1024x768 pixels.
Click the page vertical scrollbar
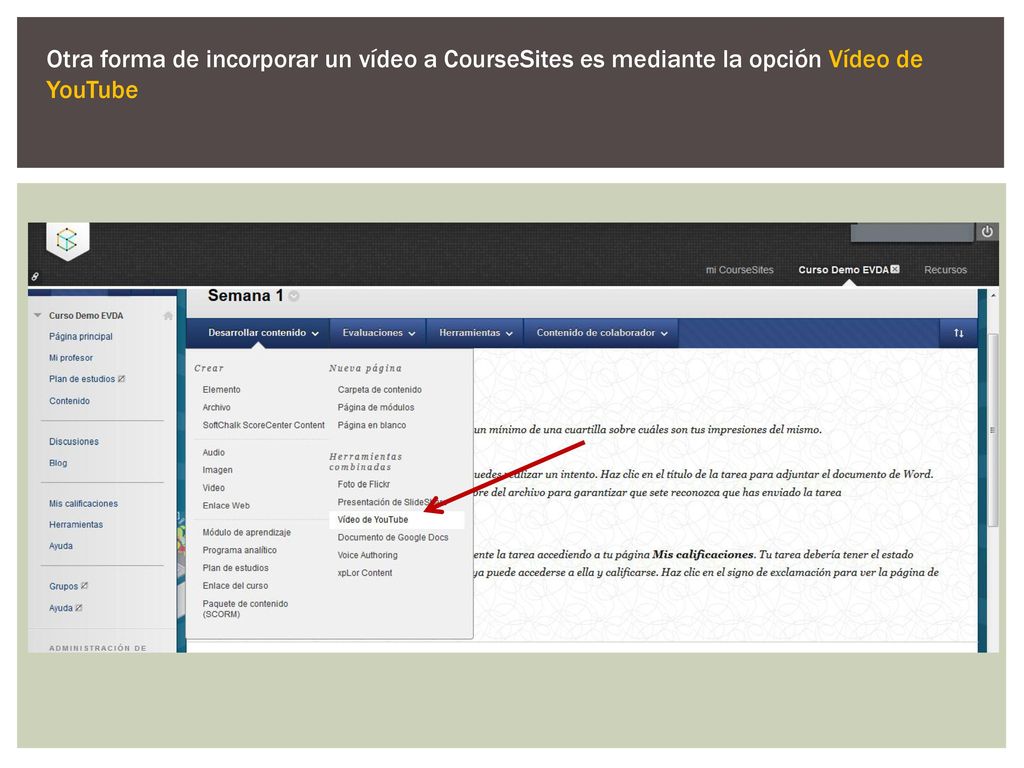pos(993,429)
